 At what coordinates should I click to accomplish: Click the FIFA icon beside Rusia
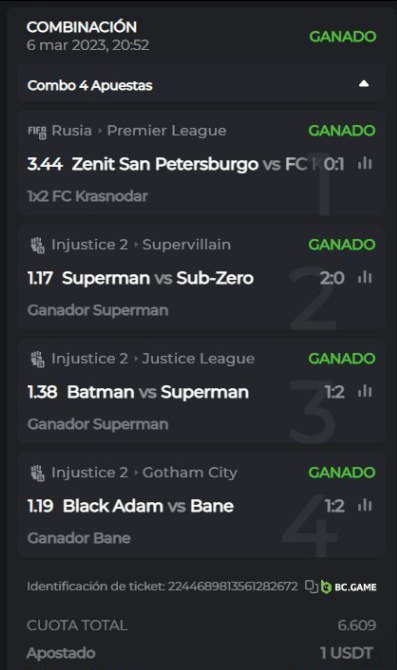click(37, 132)
